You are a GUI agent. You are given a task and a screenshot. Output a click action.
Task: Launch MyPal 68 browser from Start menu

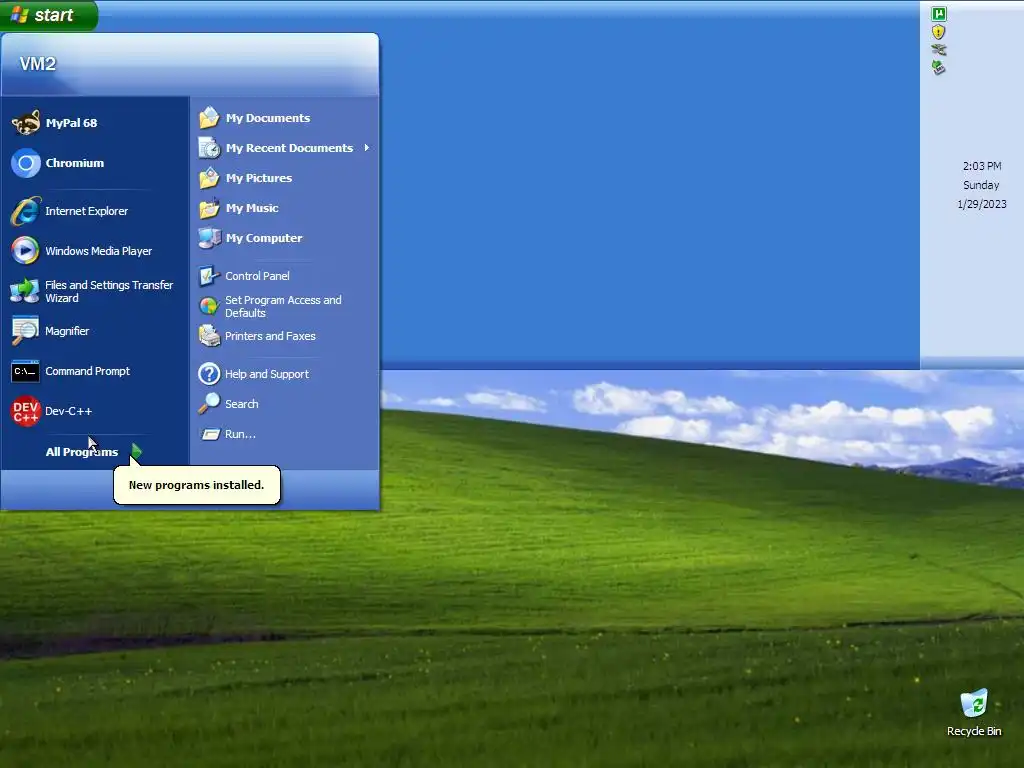[95, 123]
